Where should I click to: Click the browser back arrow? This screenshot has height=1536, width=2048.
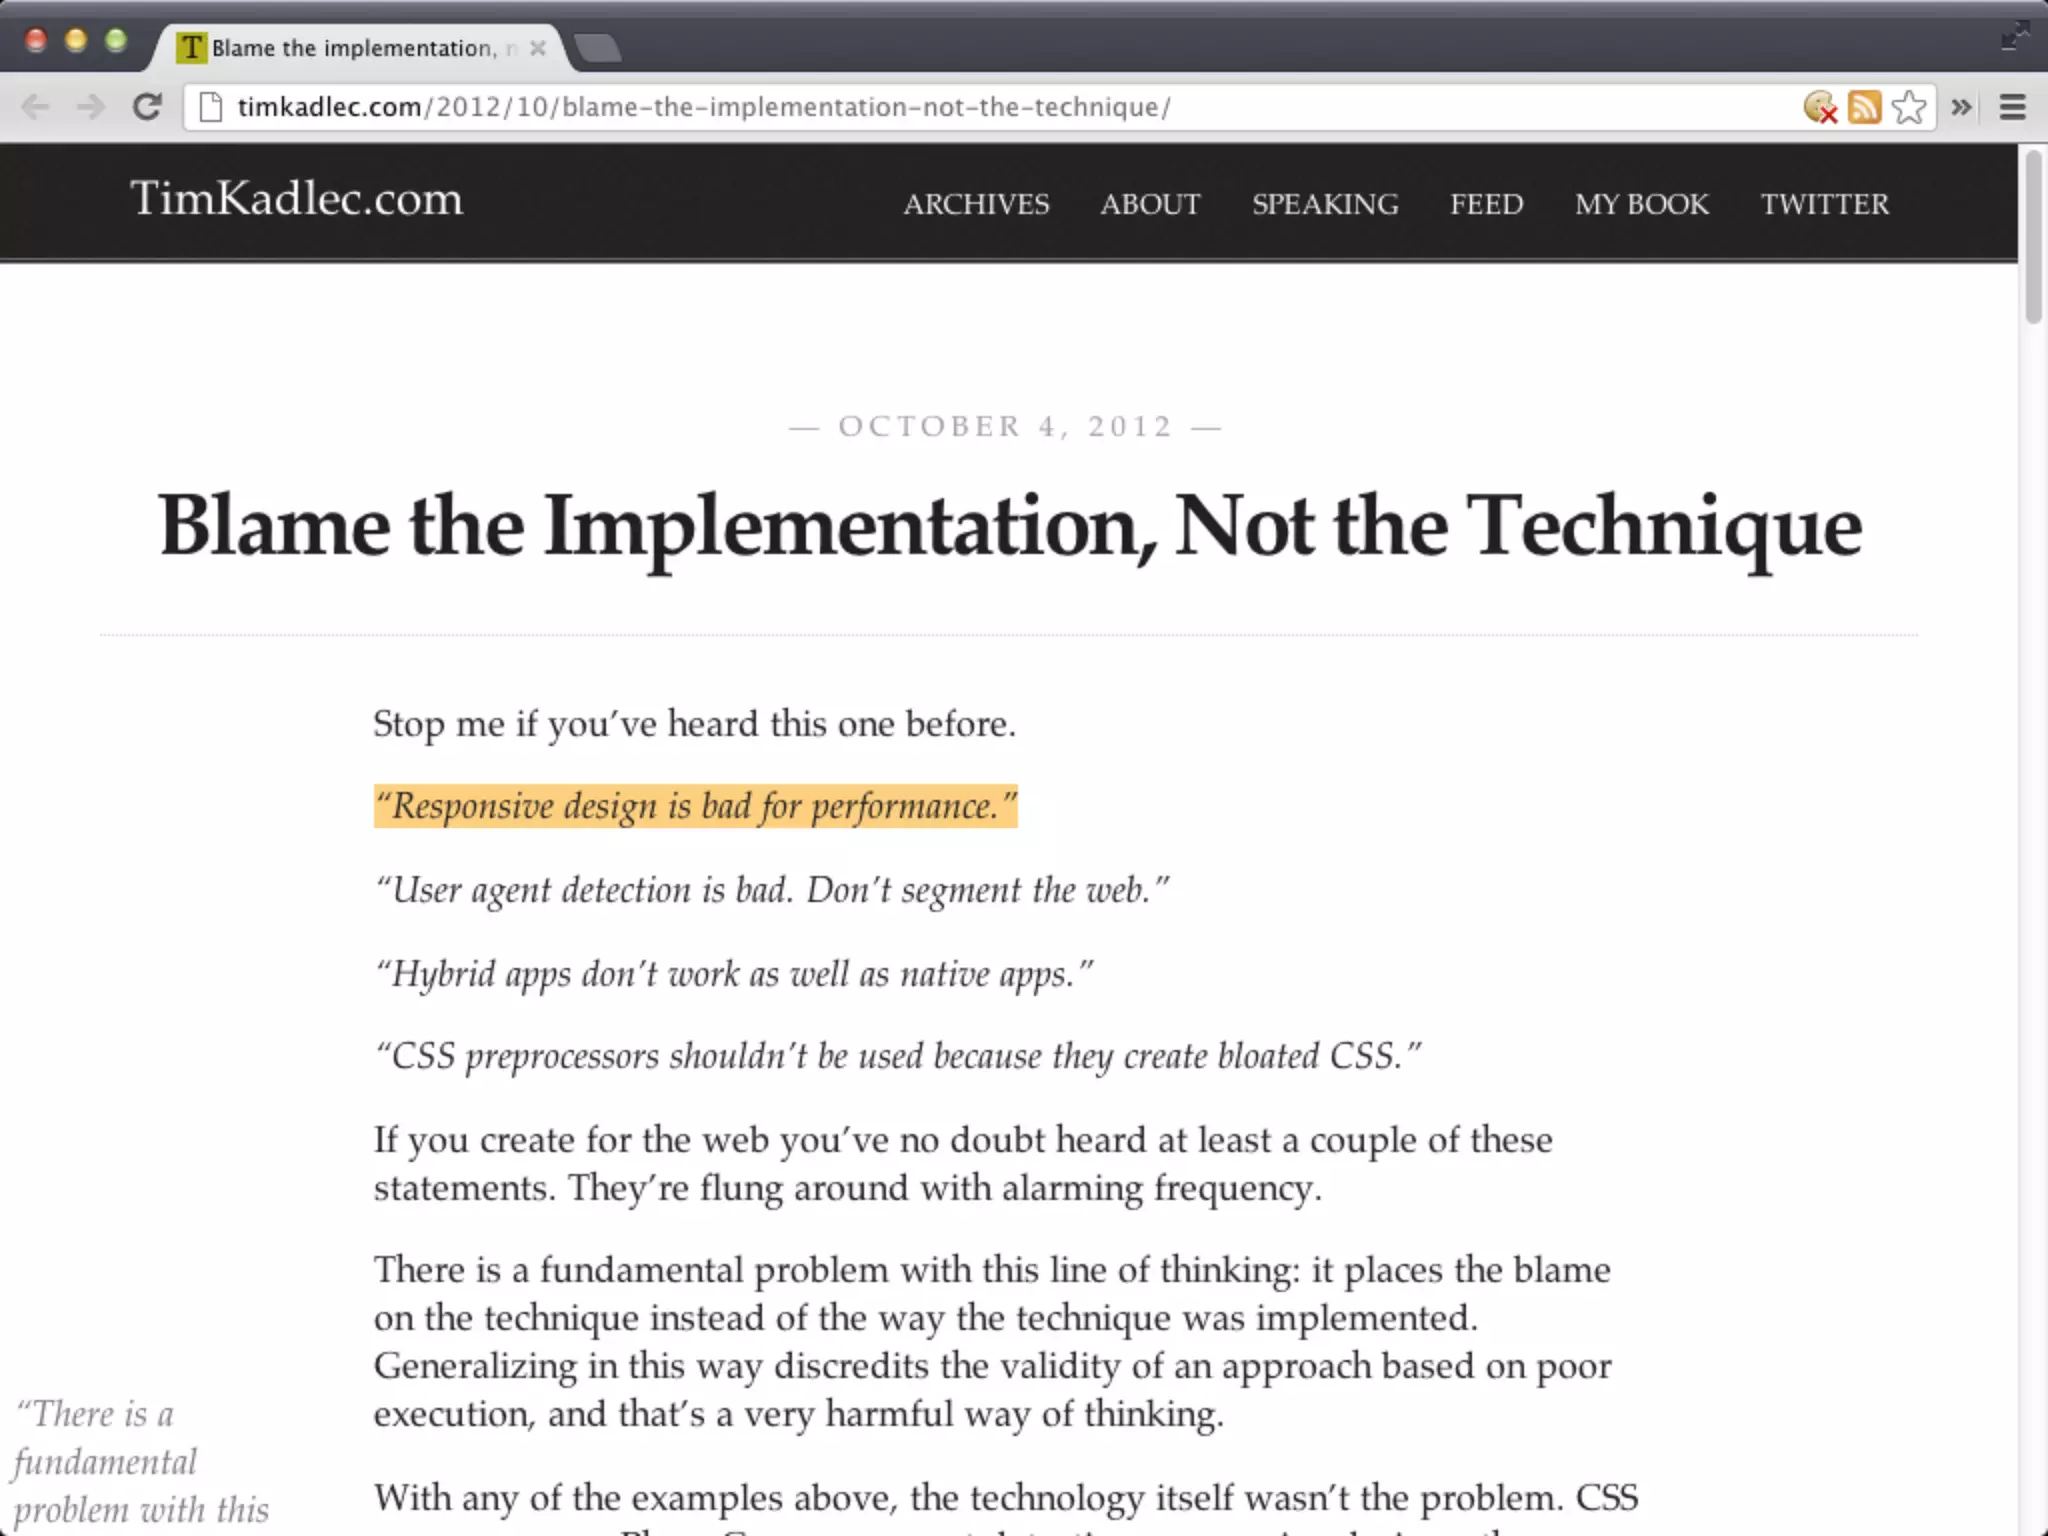click(x=36, y=107)
